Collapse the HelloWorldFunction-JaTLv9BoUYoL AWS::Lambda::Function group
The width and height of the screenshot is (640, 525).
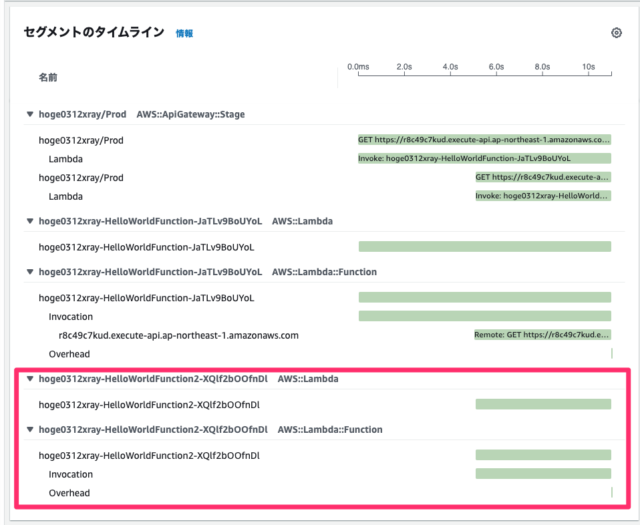(x=30, y=272)
